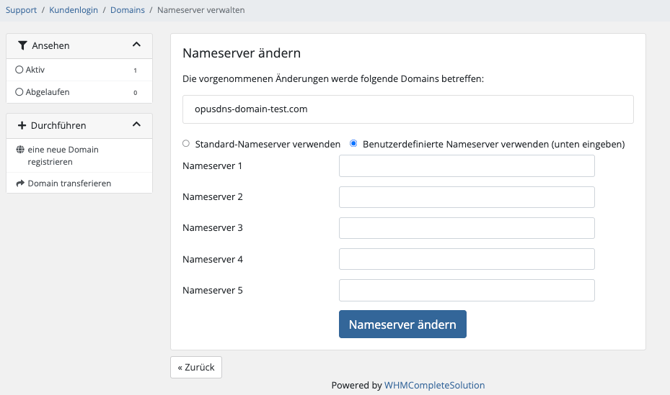The image size is (670, 395).
Task: Click the Nameserver ändern submit button
Action: pyautogui.click(x=403, y=324)
